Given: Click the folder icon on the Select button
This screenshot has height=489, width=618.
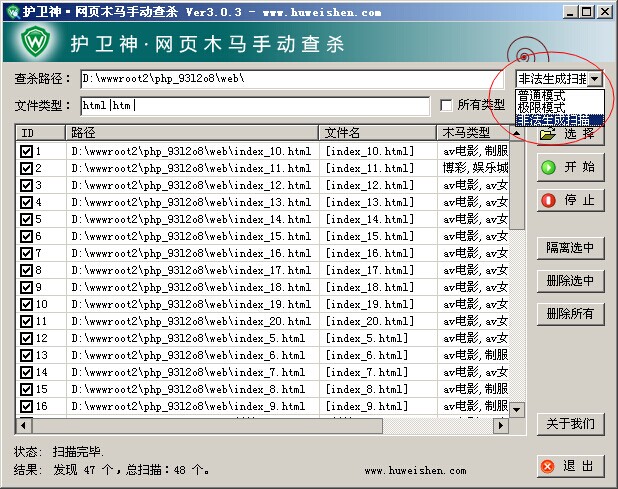Looking at the screenshot, I should click(x=547, y=134).
